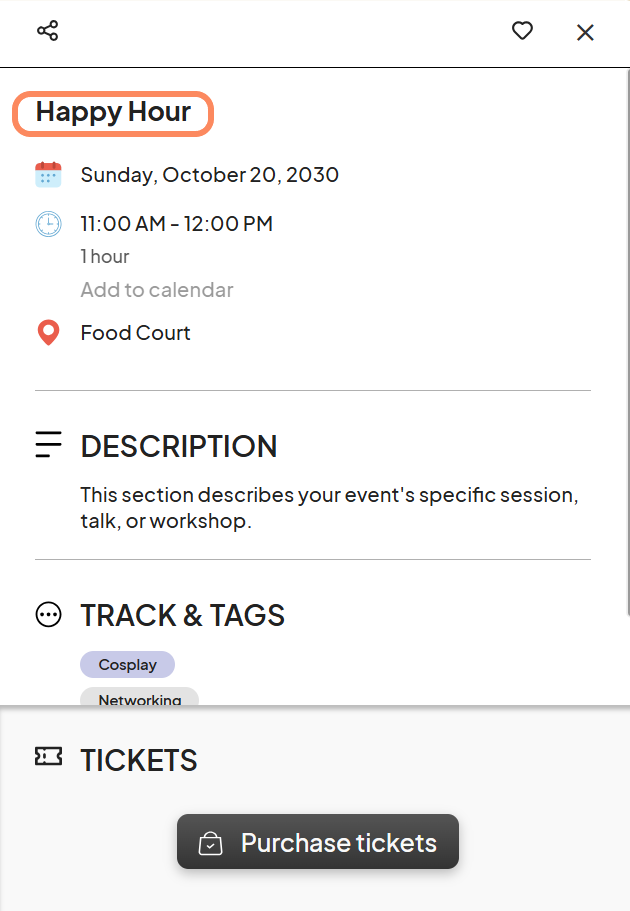Screen dimensions: 630x911
Task: Select the Networking tag
Action: tap(139, 697)
